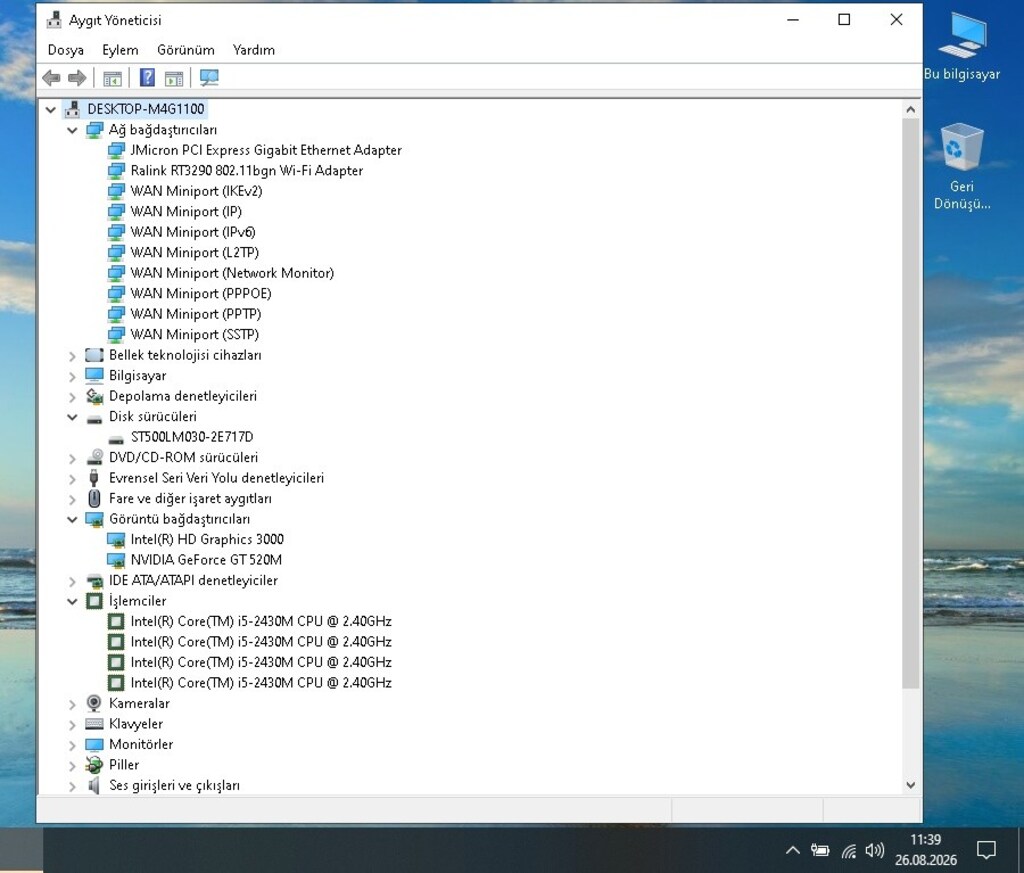1024x873 pixels.
Task: Toggle the console tree pane icon
Action: tap(112, 78)
